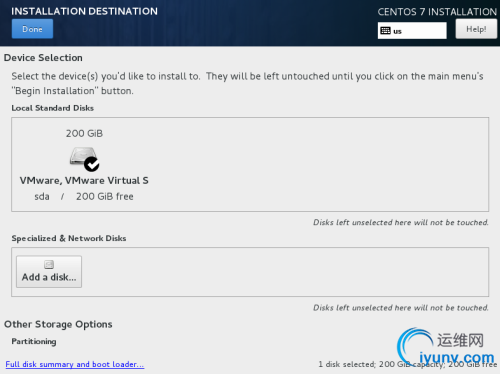Image resolution: width=500 pixels, height=374 pixels.
Task: Click the CENTOS 7 INSTALLATION title
Action: click(437, 12)
